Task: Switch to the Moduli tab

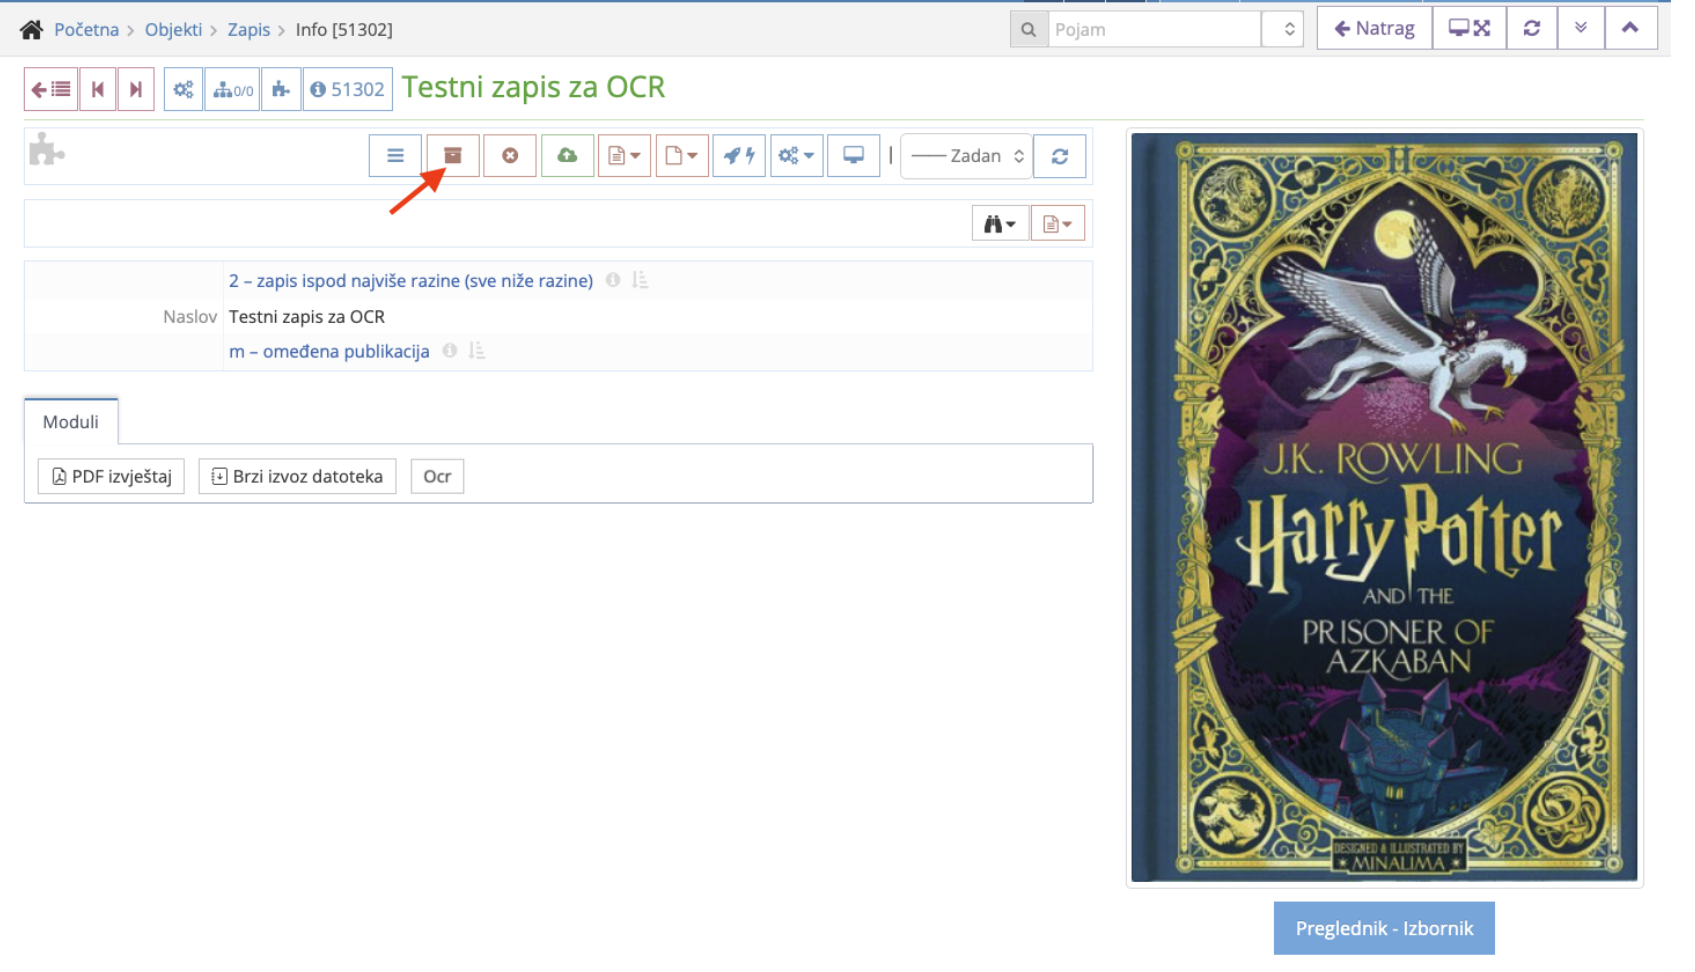Action: click(70, 421)
